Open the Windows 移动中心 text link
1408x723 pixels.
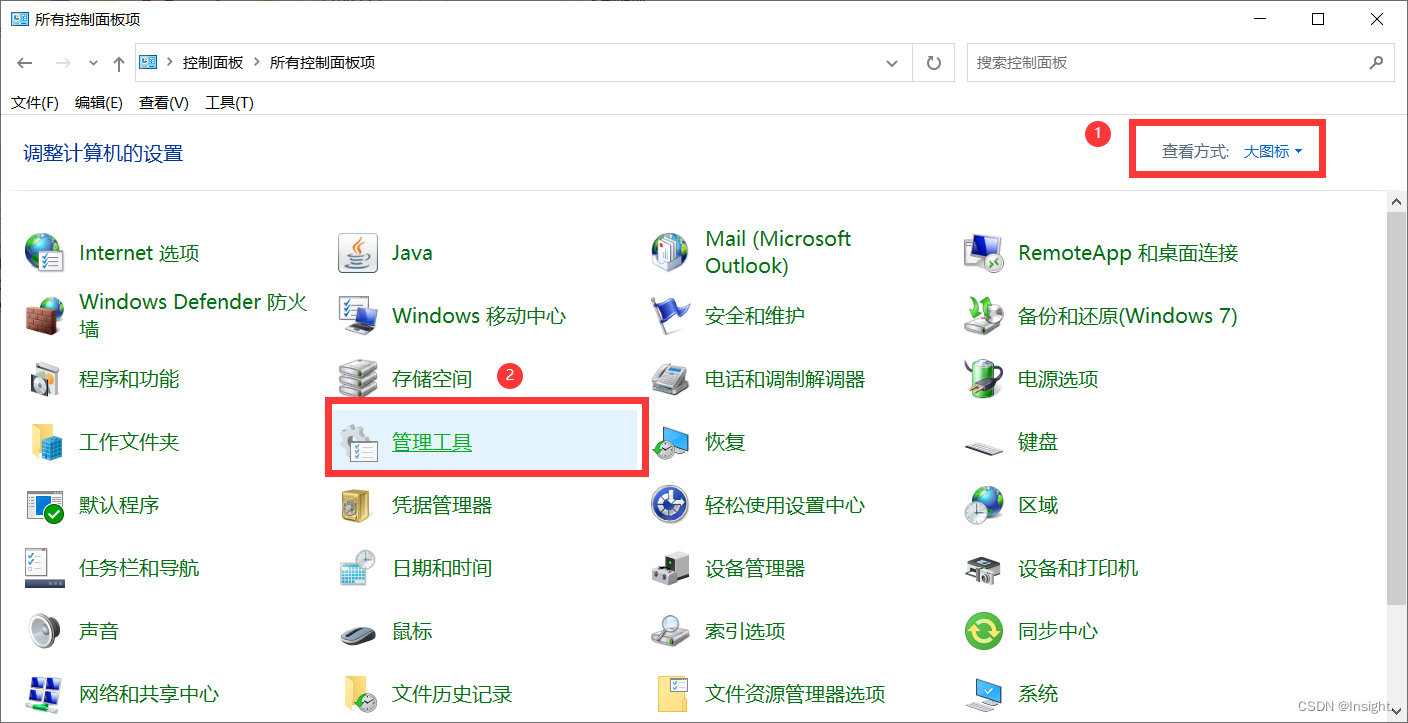click(479, 316)
